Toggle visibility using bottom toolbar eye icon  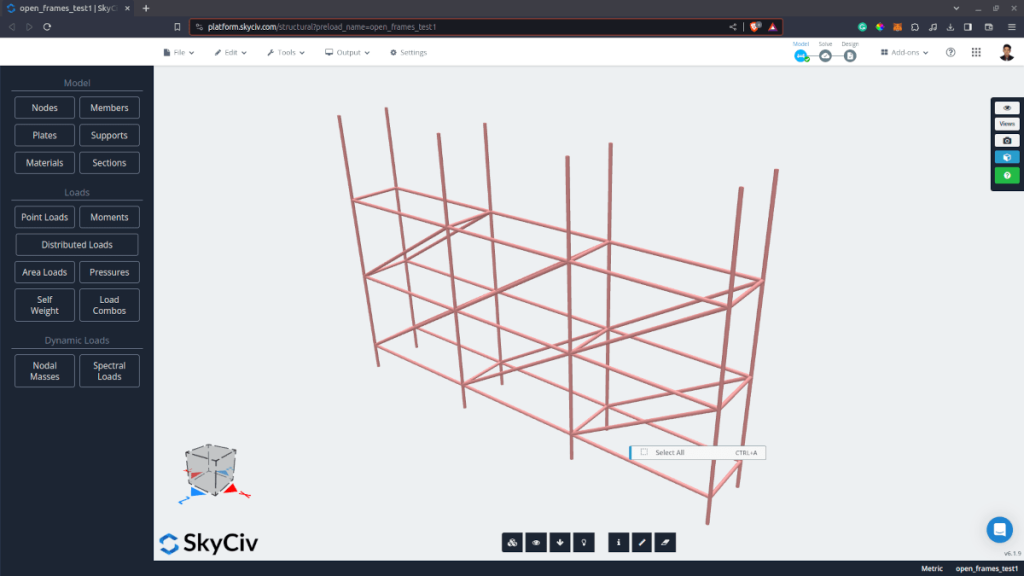pyautogui.click(x=536, y=542)
